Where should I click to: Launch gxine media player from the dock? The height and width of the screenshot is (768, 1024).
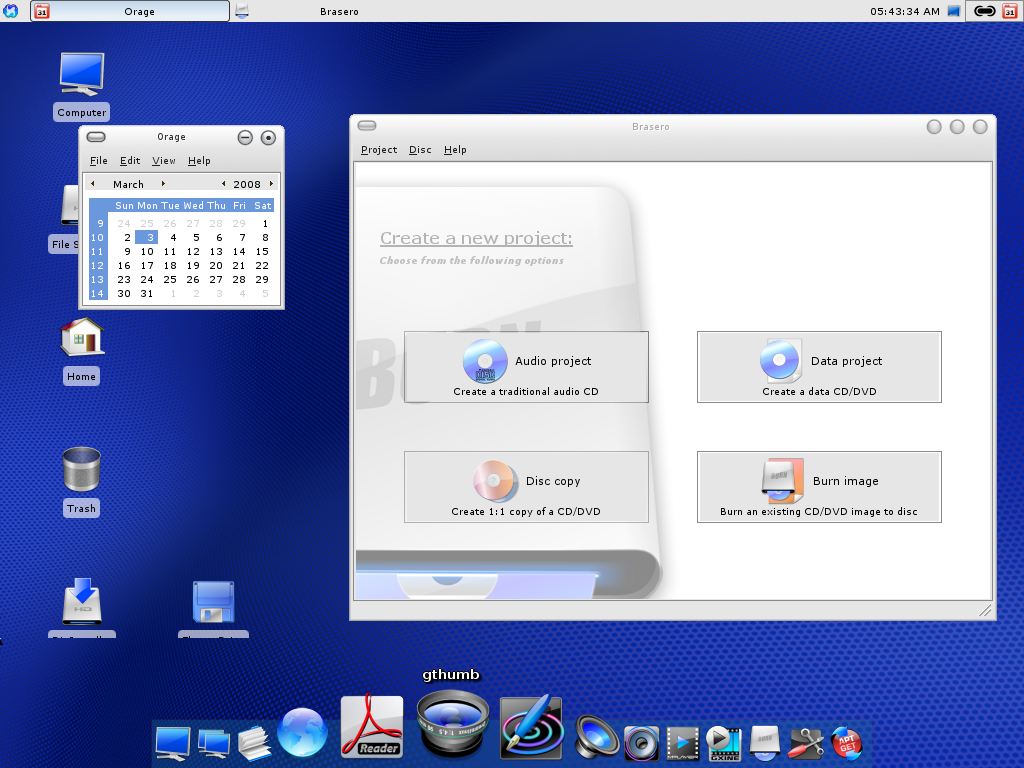click(x=724, y=743)
